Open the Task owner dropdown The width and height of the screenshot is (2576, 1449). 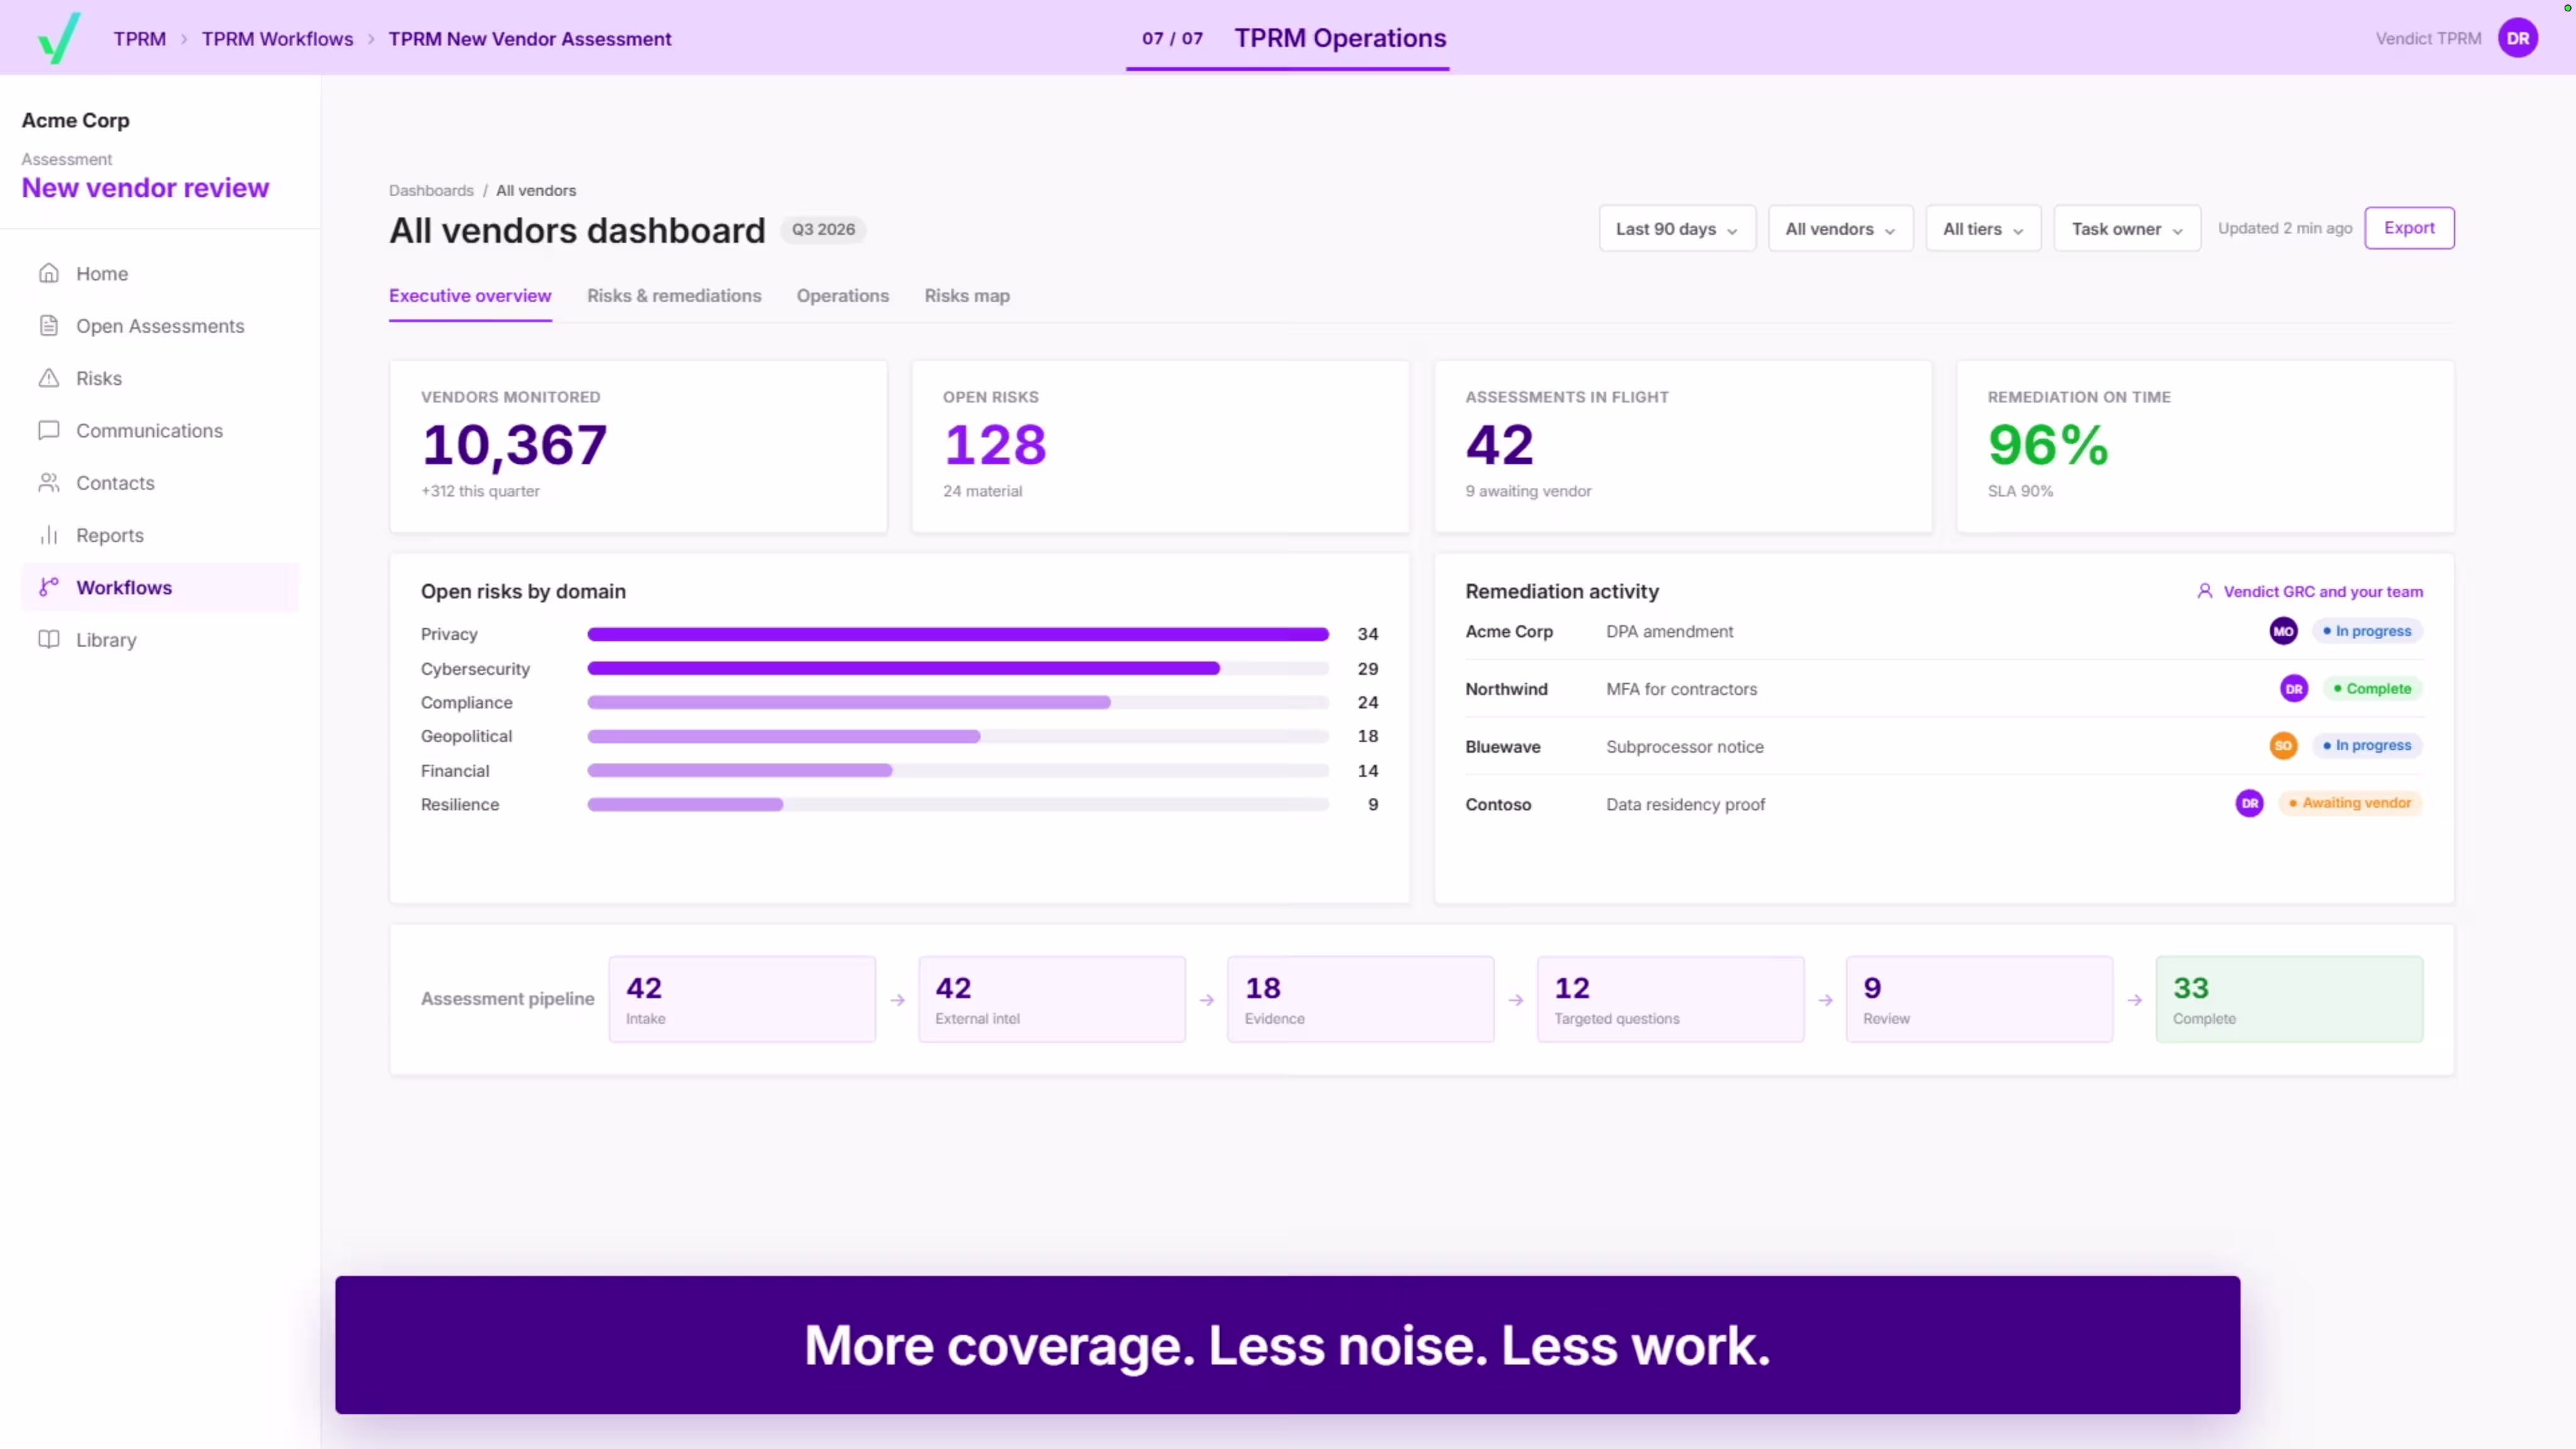tap(2127, 229)
